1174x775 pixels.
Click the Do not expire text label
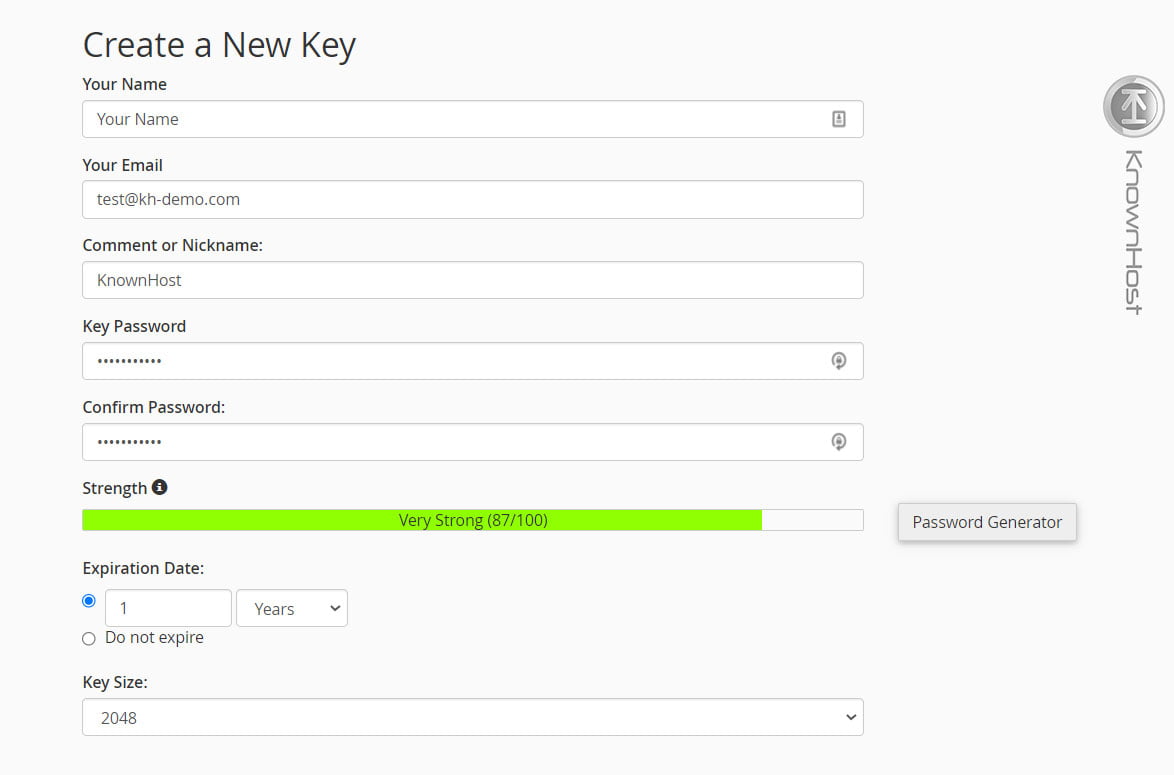click(x=154, y=637)
